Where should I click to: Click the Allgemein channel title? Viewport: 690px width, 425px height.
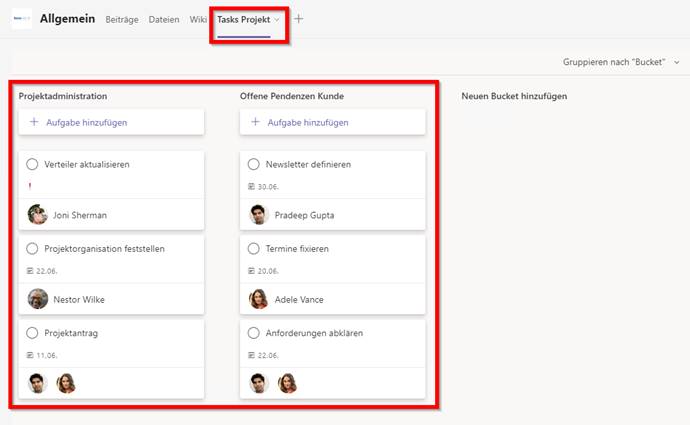coord(67,18)
